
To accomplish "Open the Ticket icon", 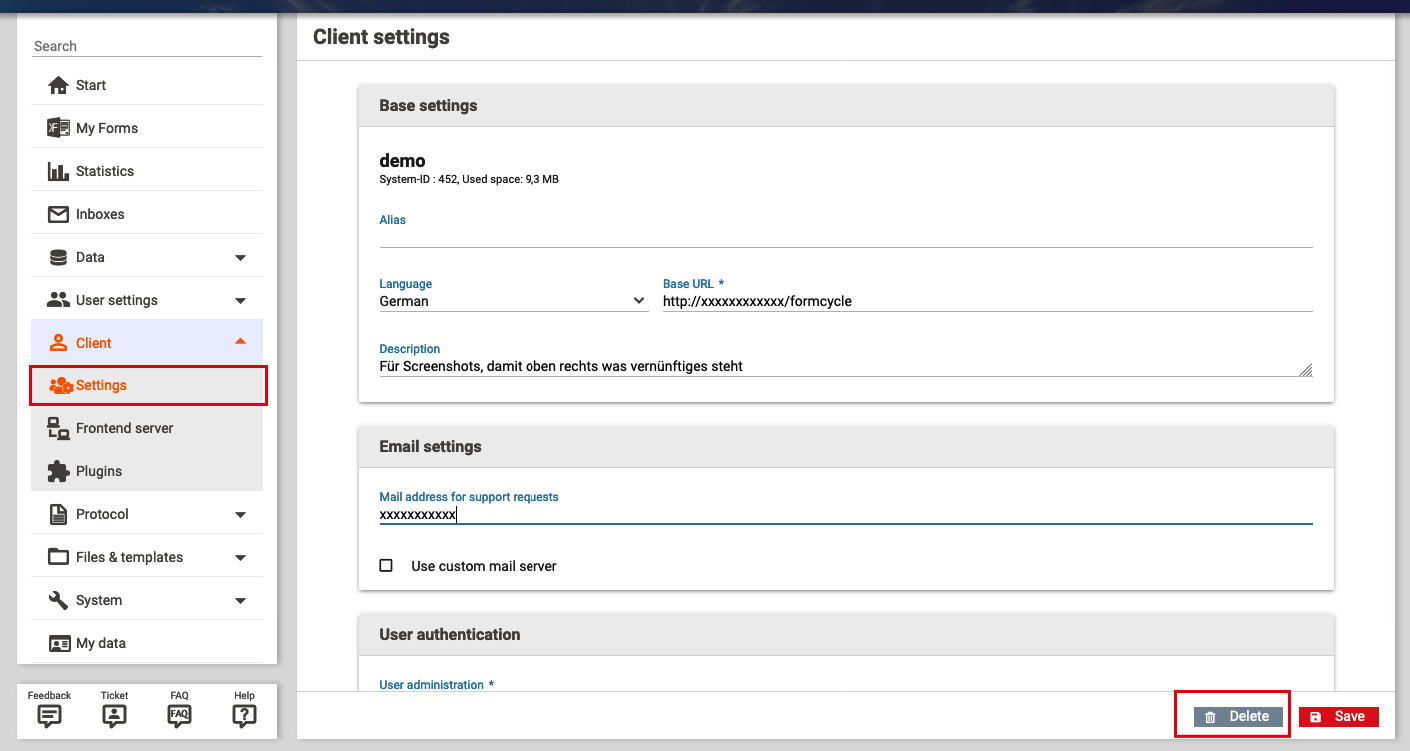I will (114, 715).
